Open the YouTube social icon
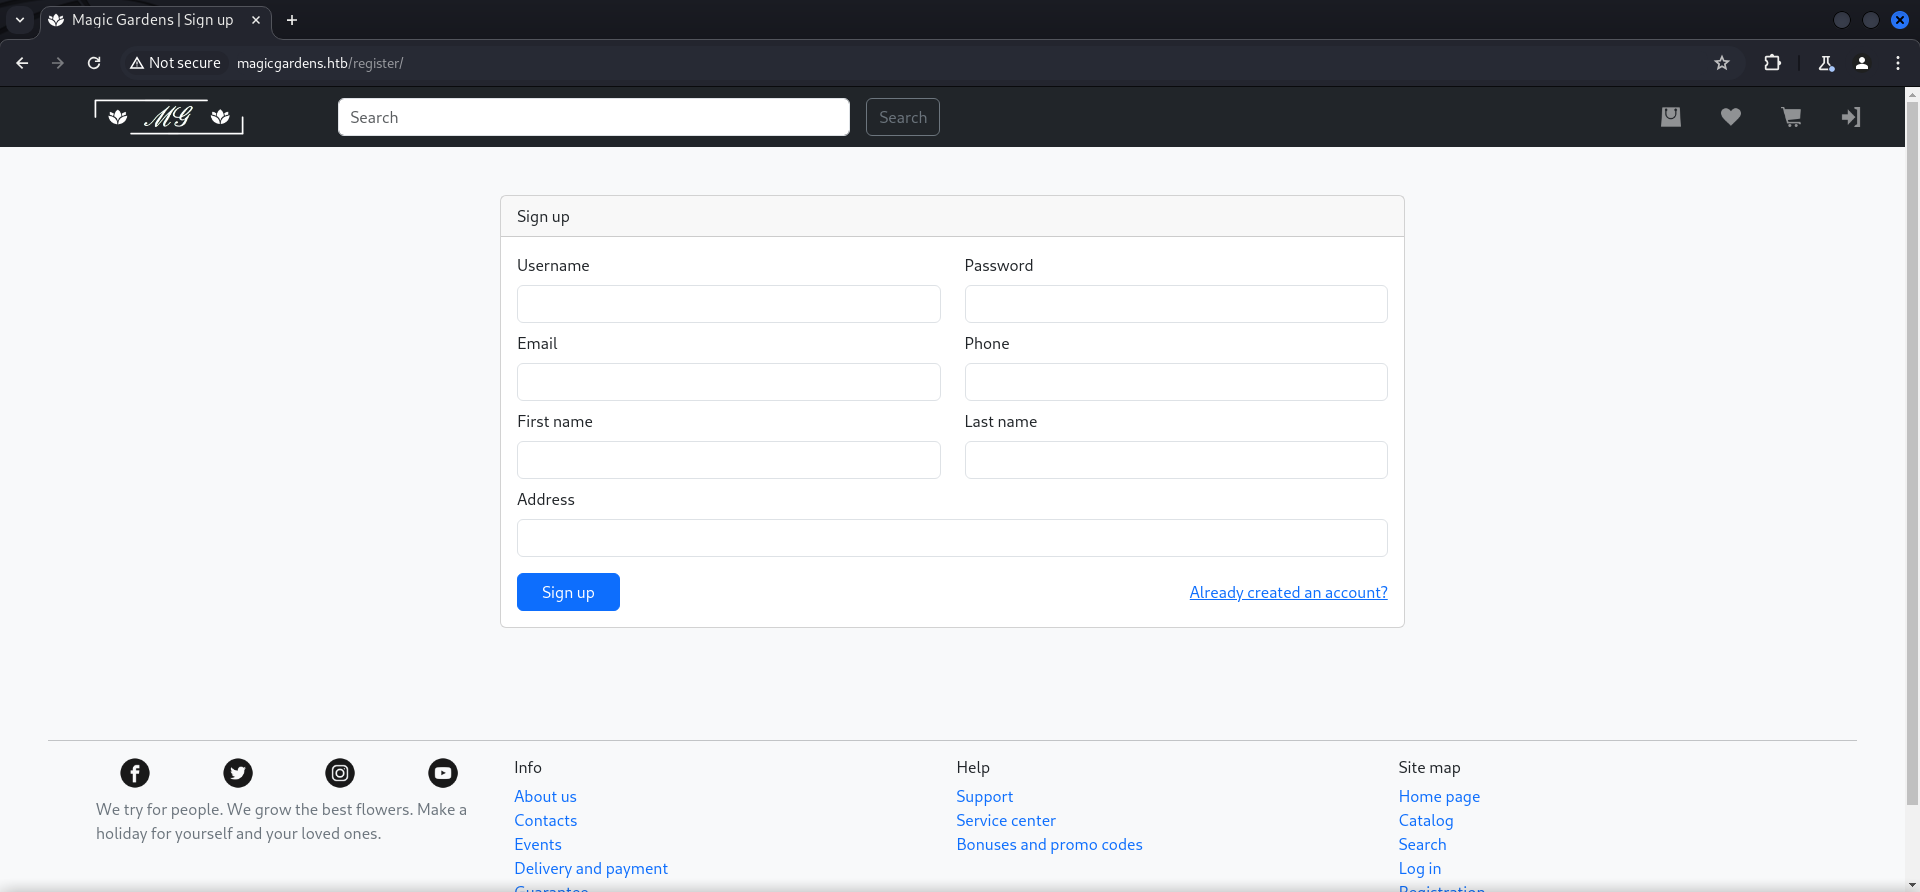Image resolution: width=1920 pixels, height=892 pixels. tap(443, 773)
